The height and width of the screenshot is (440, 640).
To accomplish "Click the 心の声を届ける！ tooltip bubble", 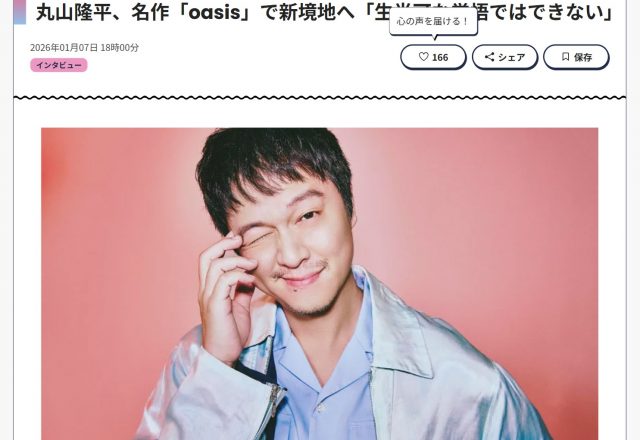I will (x=433, y=22).
